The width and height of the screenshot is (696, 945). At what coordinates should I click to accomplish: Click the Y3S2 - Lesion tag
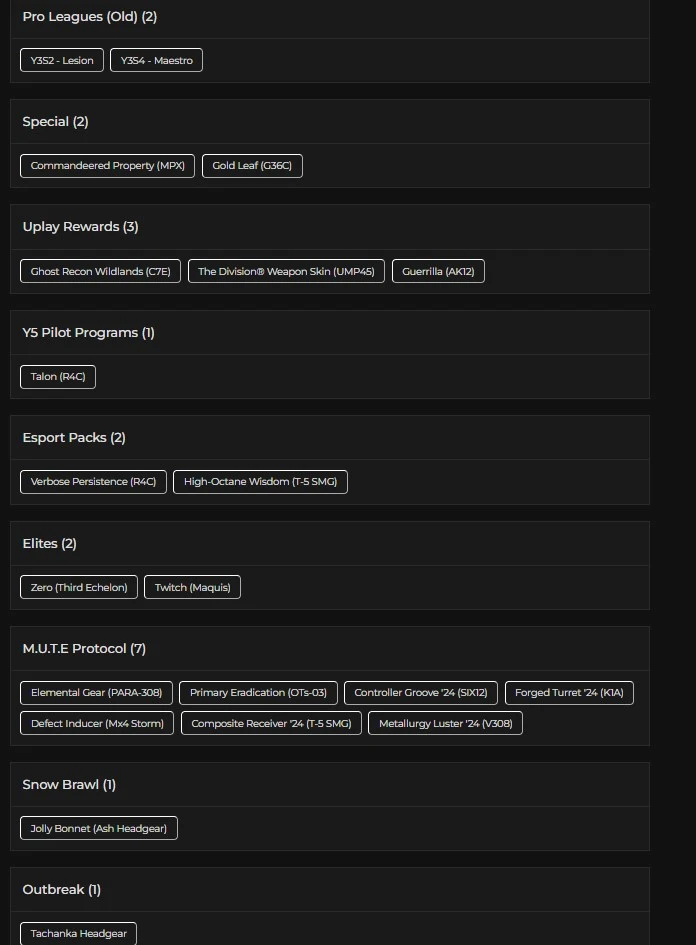click(62, 61)
